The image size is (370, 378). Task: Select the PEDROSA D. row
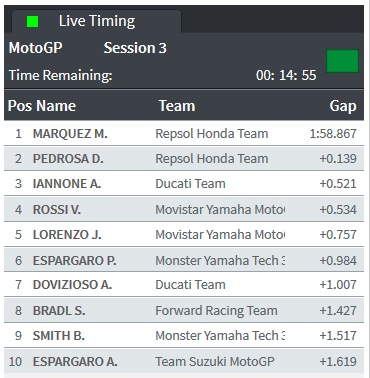(184, 159)
